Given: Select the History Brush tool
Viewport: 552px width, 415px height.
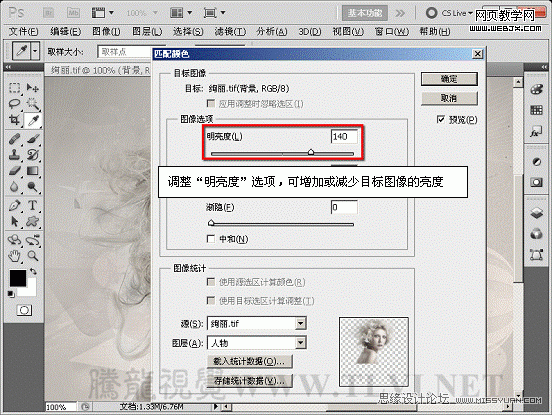Looking at the screenshot, I should point(33,155).
